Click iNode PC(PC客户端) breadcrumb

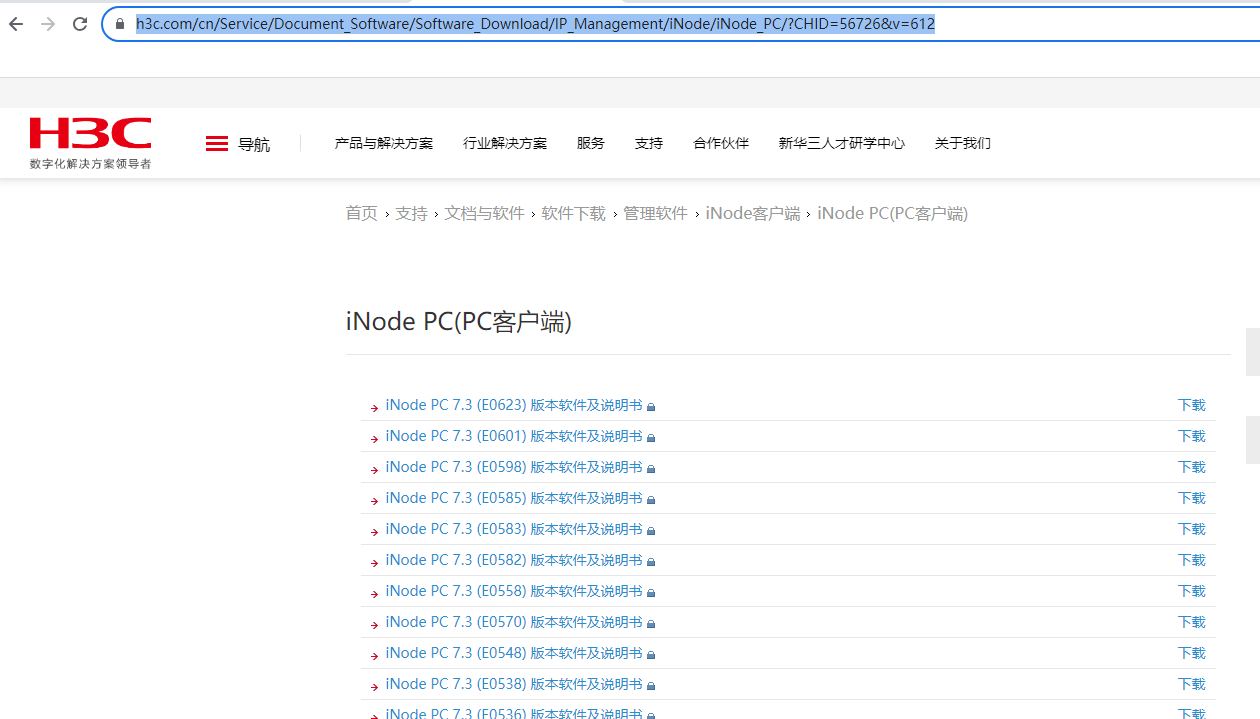pyautogui.click(x=892, y=213)
